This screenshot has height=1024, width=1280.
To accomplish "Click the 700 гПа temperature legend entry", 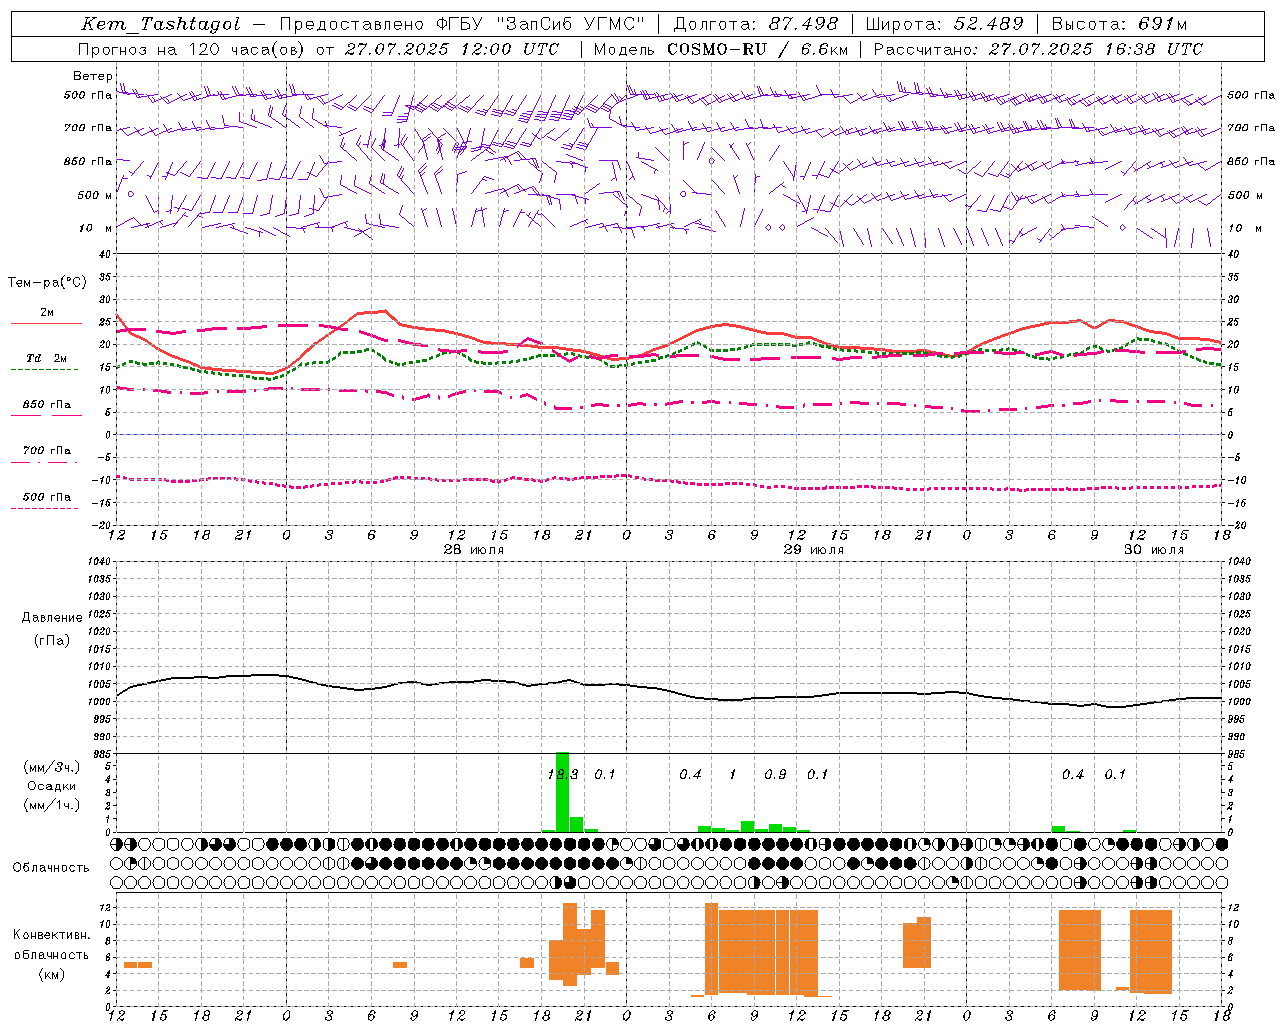I will tap(47, 451).
